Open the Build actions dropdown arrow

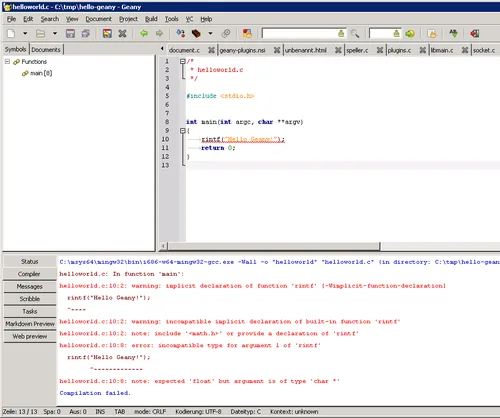point(210,33)
